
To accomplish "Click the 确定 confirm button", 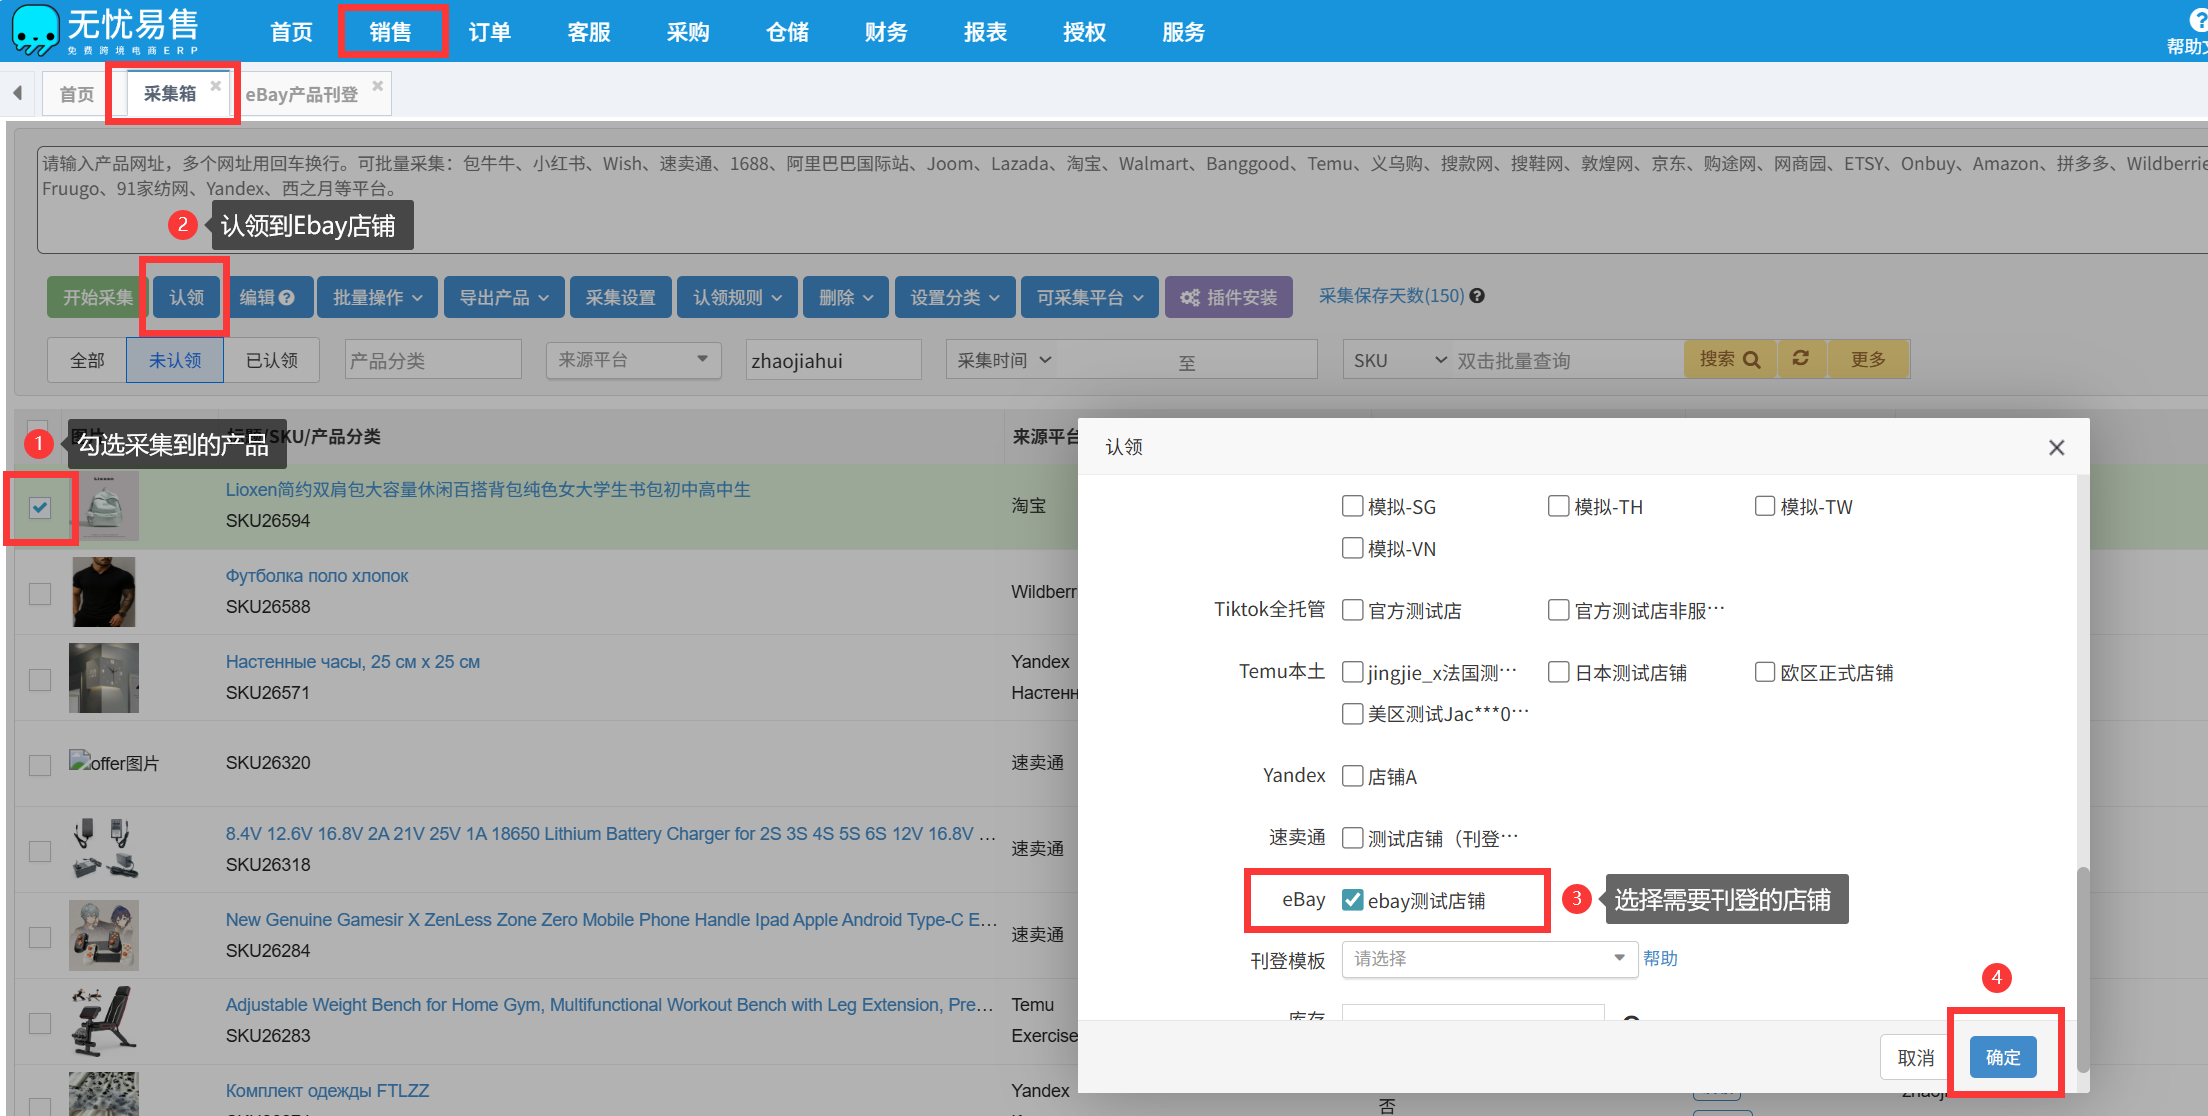I will (x=2002, y=1057).
